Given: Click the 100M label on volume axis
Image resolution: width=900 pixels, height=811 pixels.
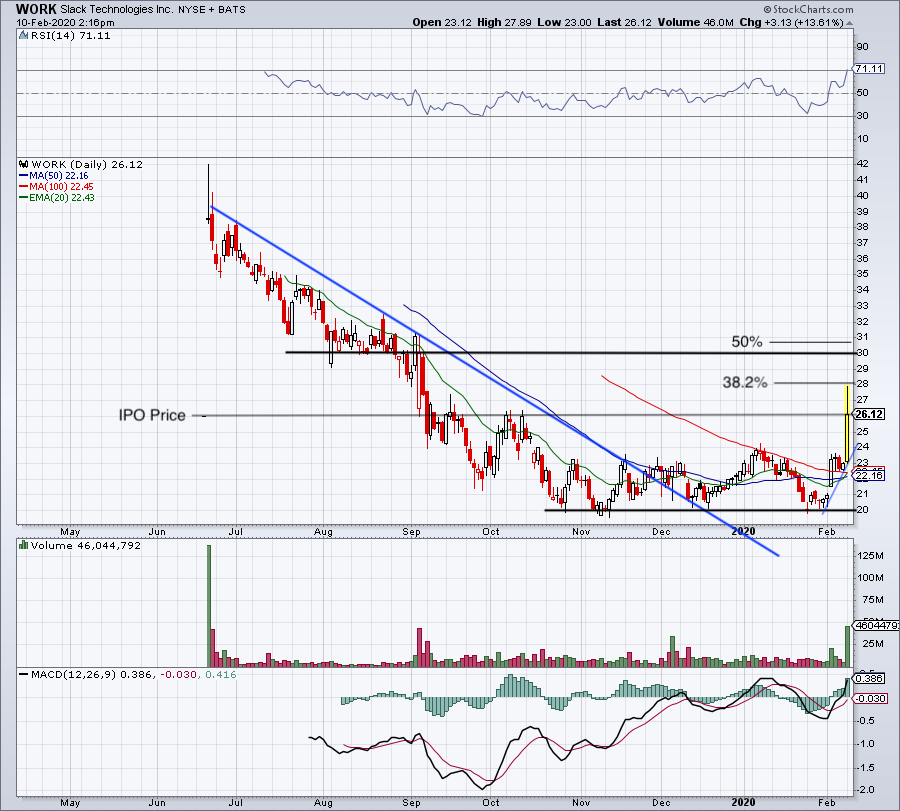Looking at the screenshot, I should pos(871,578).
